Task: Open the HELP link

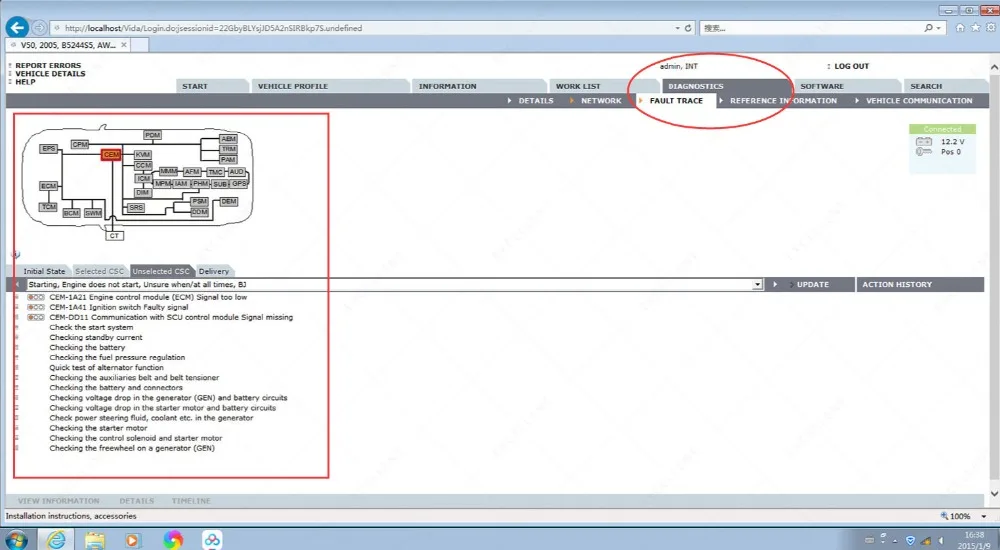Action: [26, 82]
